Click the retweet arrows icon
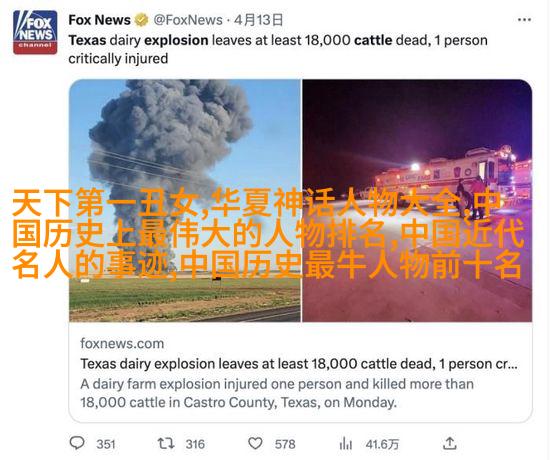 tap(166, 444)
